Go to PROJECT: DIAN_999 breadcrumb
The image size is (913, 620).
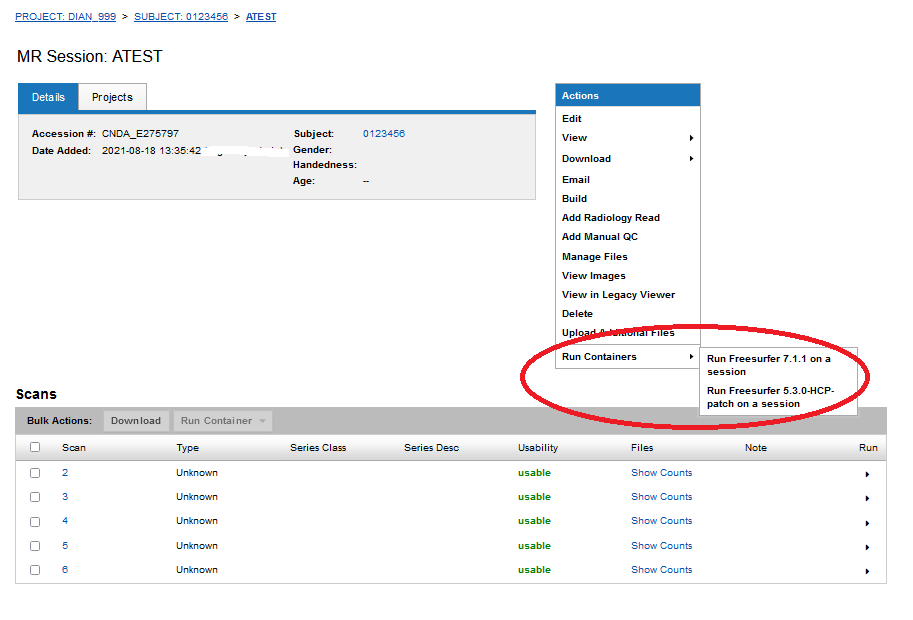[65, 17]
